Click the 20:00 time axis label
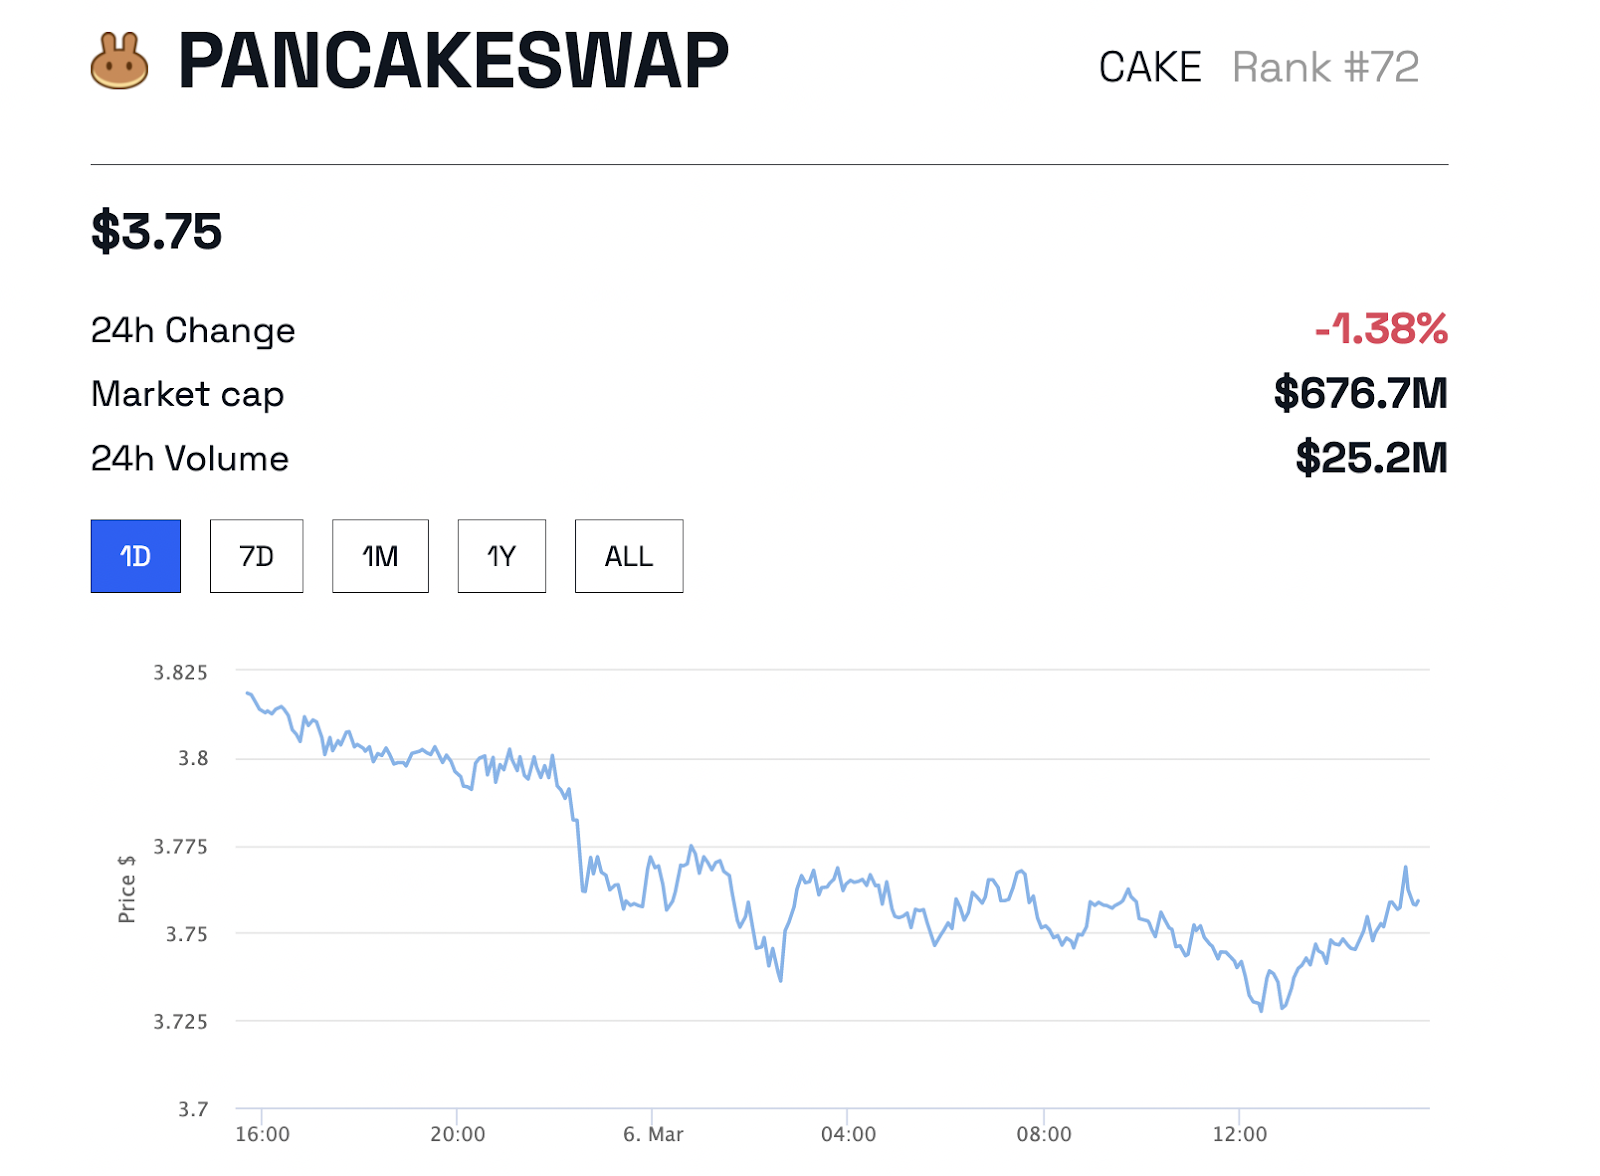Screen dimensions: 1600x1176 tap(457, 1134)
